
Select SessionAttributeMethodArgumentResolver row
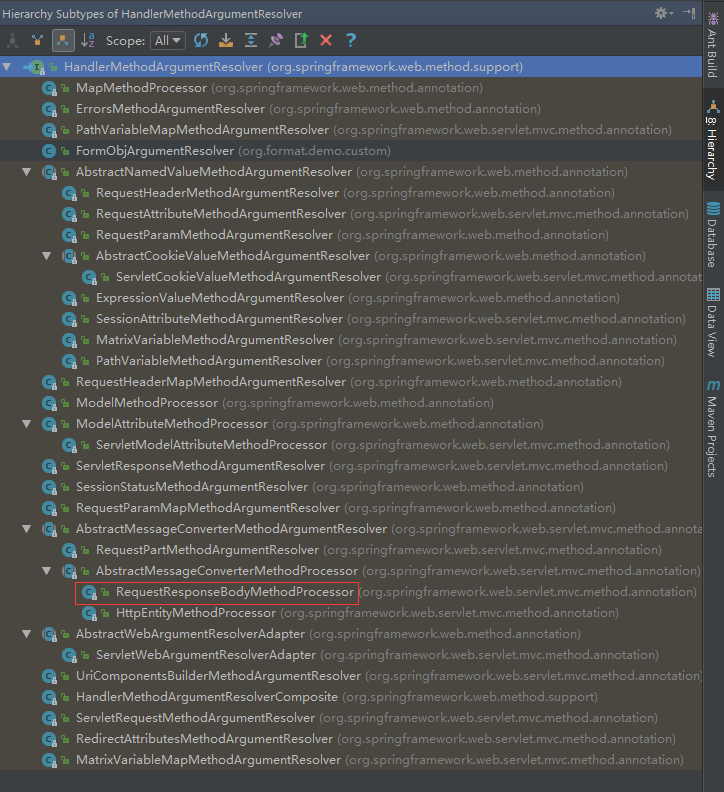pos(351,319)
